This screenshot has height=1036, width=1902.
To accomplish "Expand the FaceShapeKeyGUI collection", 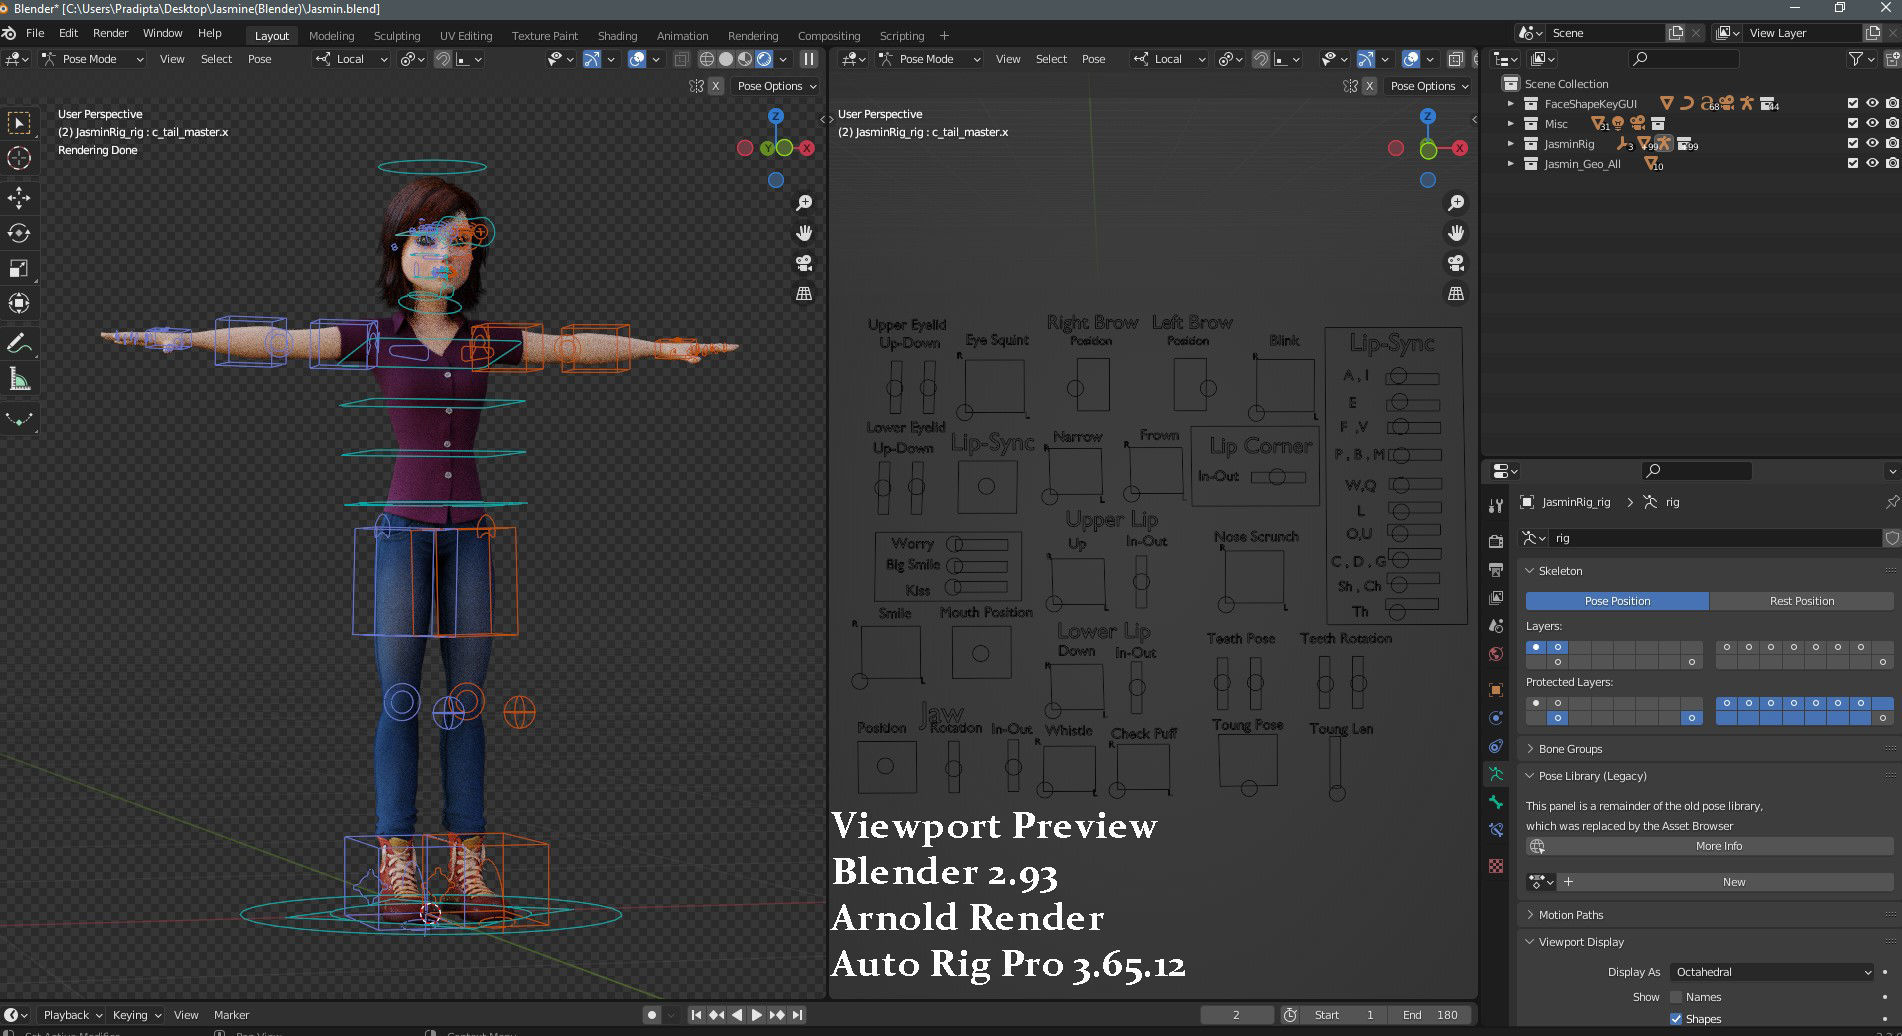I will [1511, 104].
